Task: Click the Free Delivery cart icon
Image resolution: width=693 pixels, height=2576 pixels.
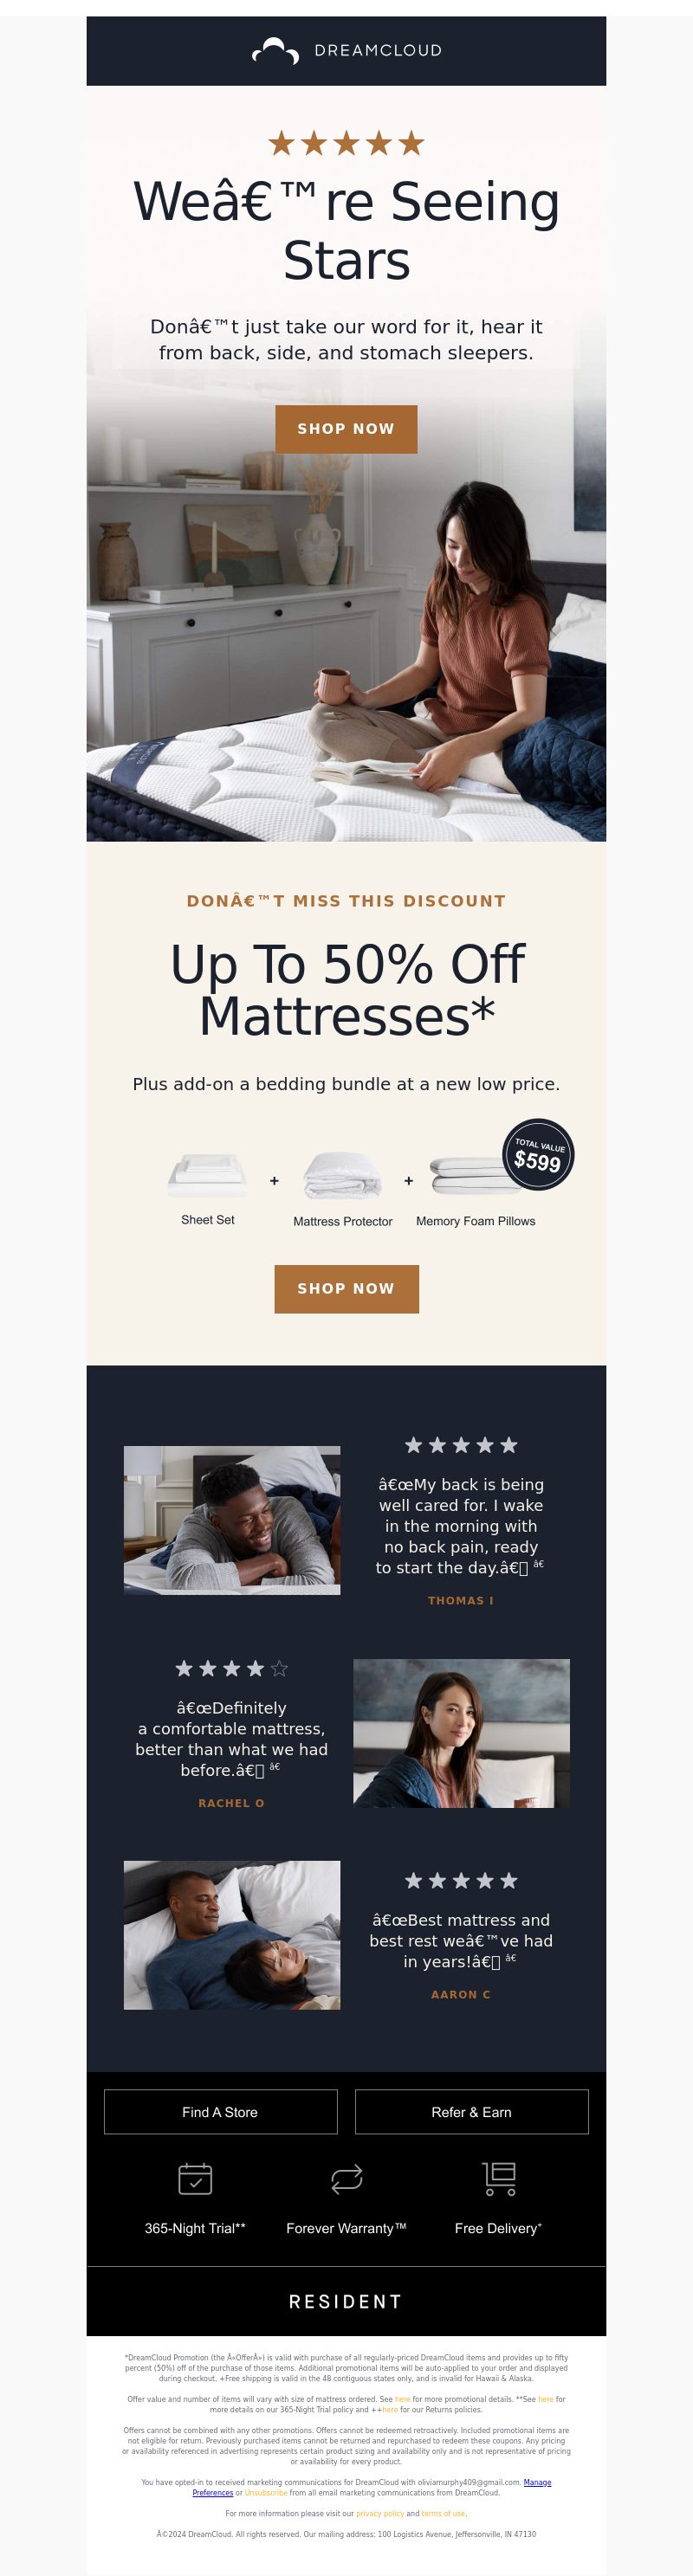Action: click(x=499, y=2178)
